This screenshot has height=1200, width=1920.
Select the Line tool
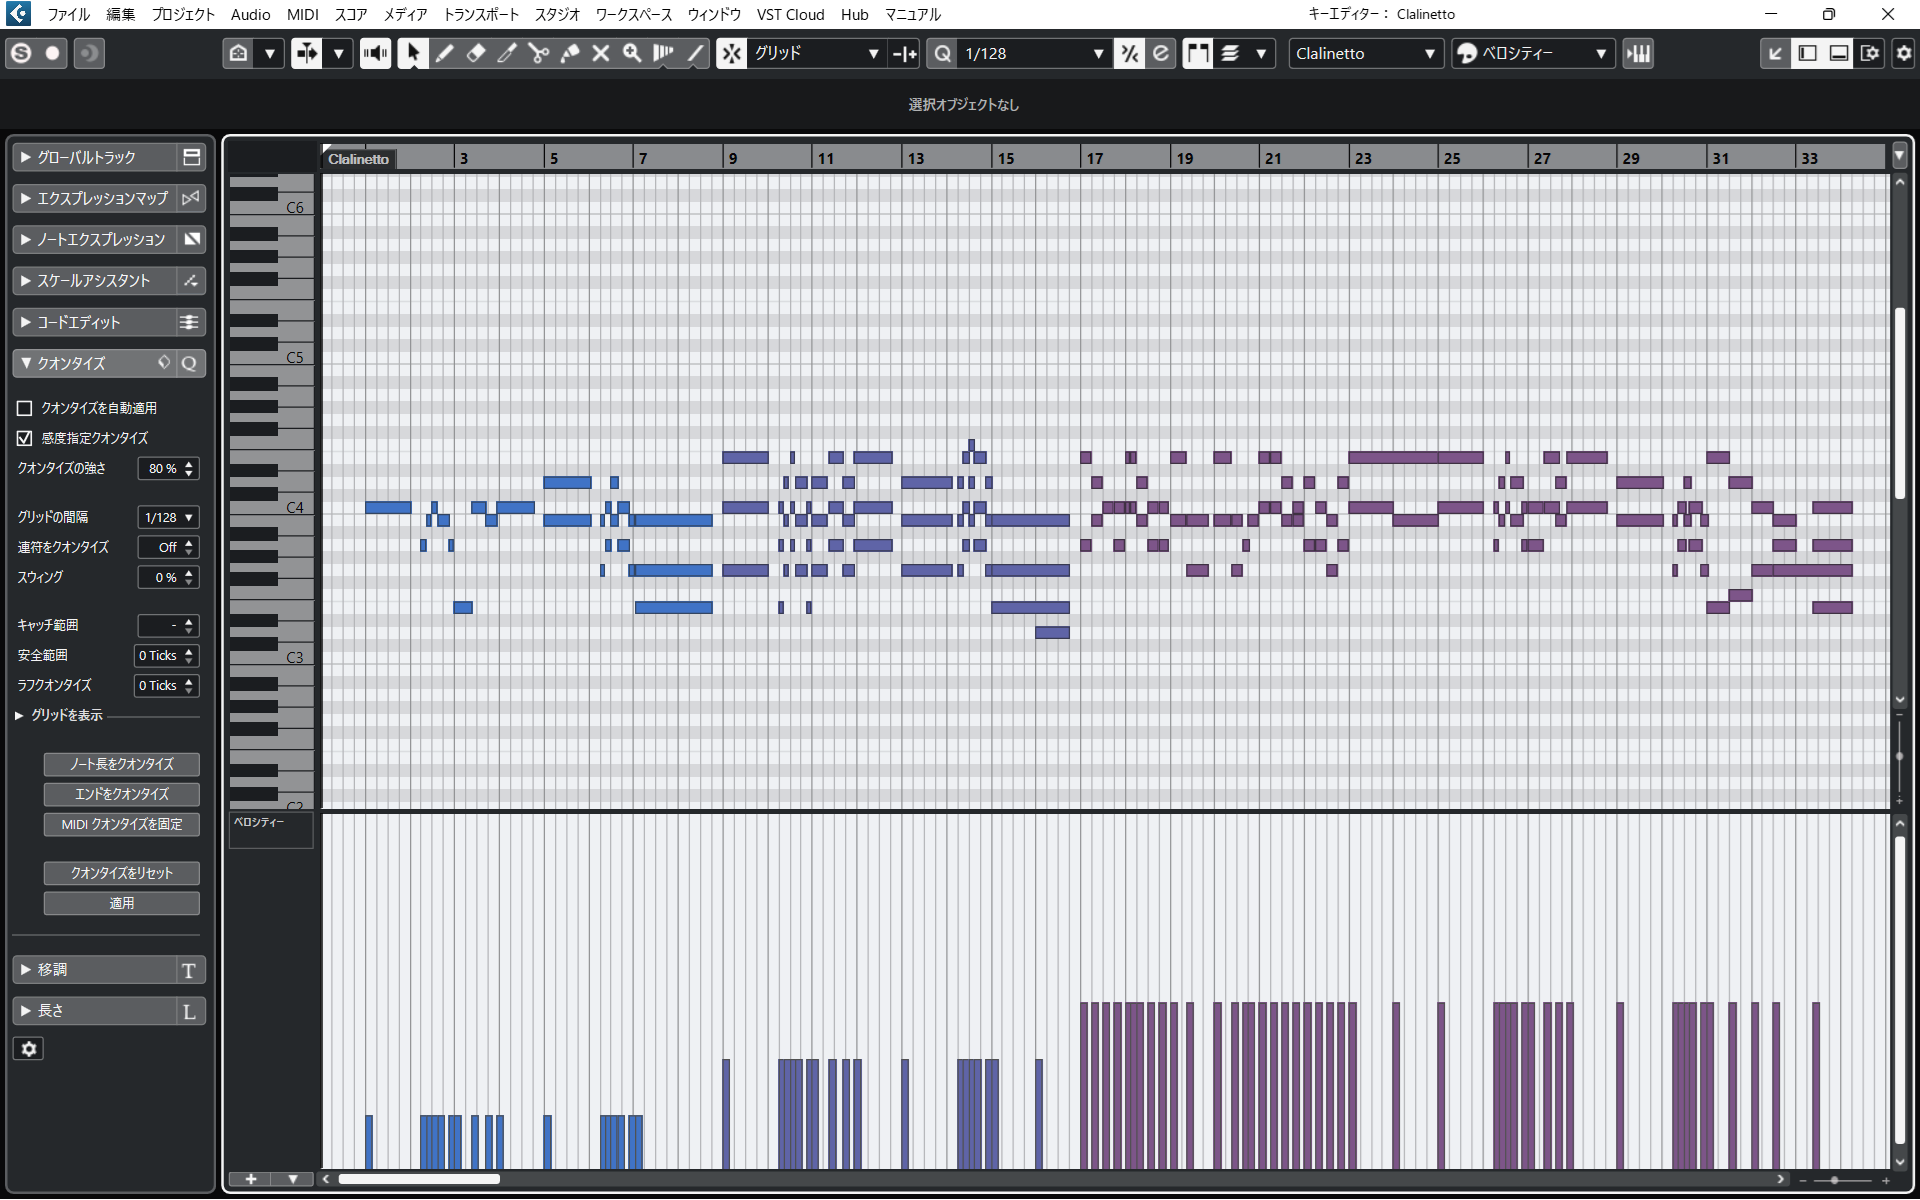pos(695,53)
